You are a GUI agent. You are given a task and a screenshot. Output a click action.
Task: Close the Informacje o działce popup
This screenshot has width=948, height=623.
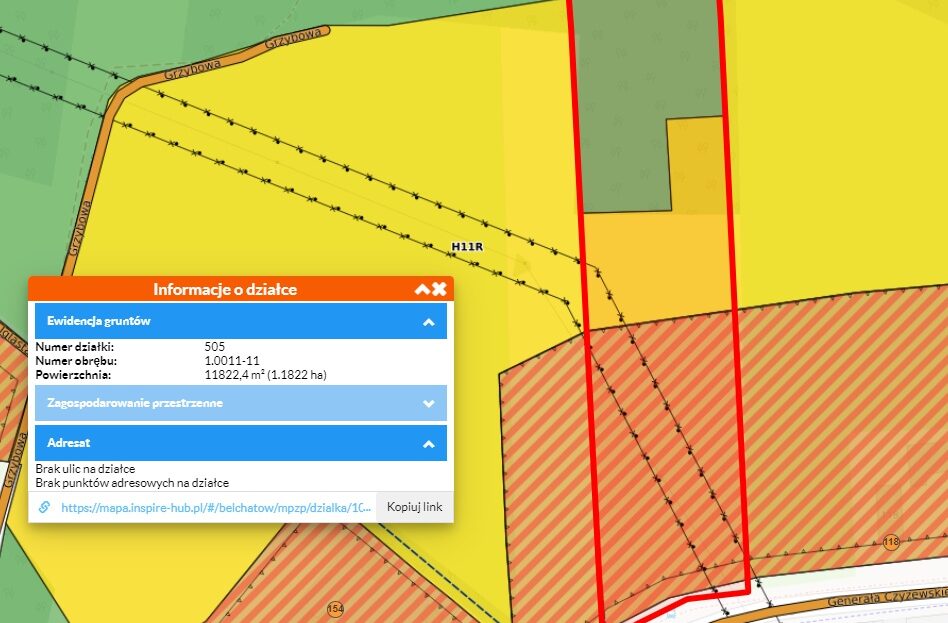(439, 289)
